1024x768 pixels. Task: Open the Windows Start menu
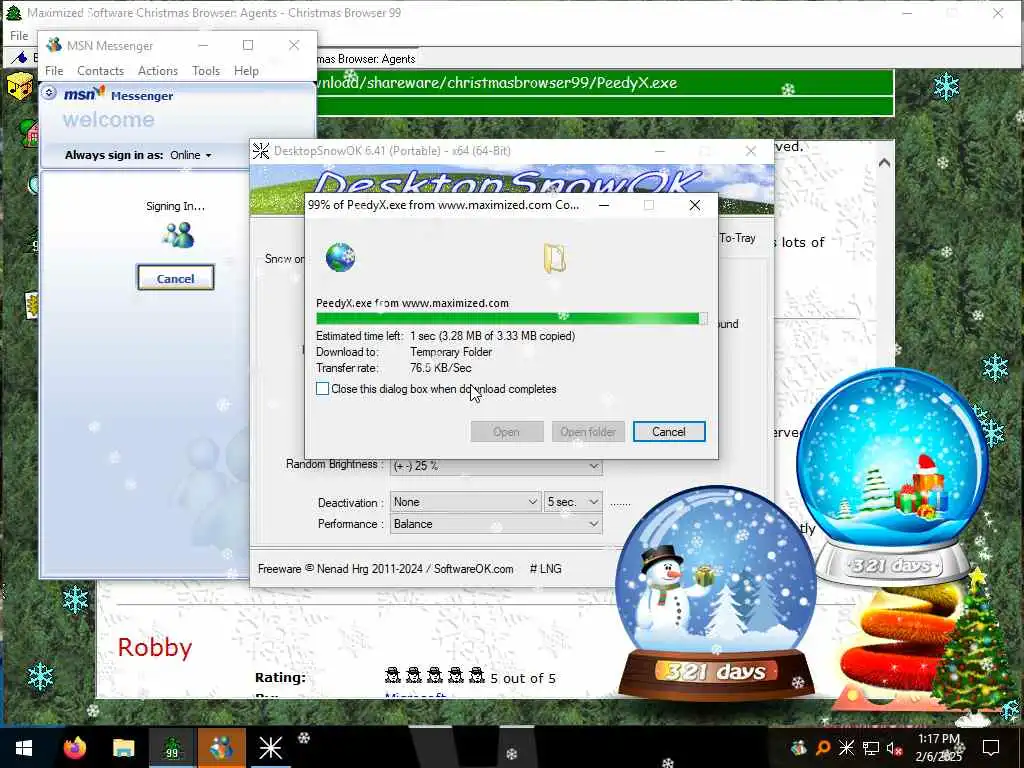point(24,748)
